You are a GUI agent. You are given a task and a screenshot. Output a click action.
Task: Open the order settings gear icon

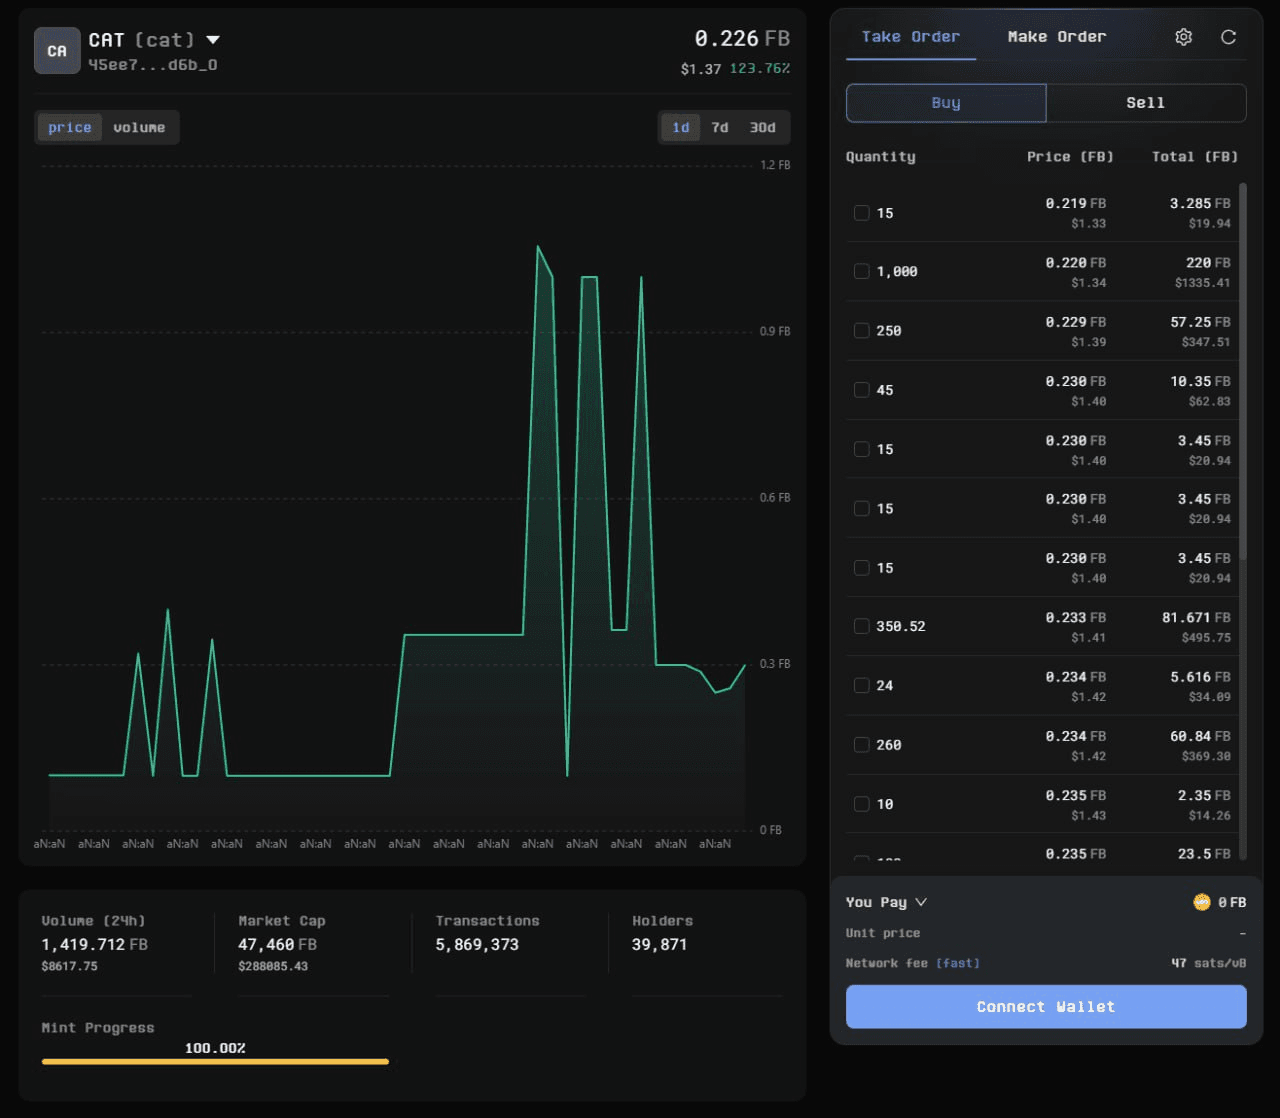1184,37
